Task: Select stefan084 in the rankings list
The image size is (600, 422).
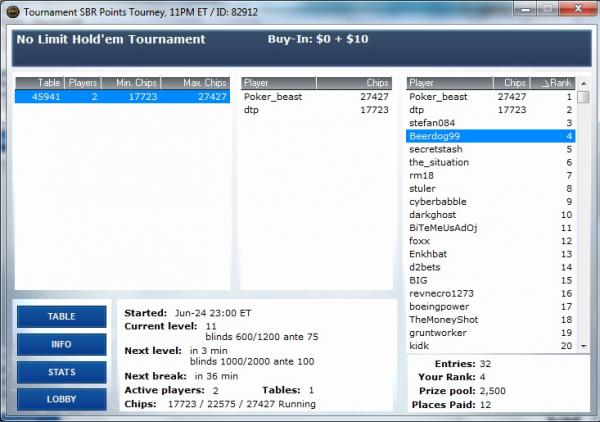Action: coord(432,123)
